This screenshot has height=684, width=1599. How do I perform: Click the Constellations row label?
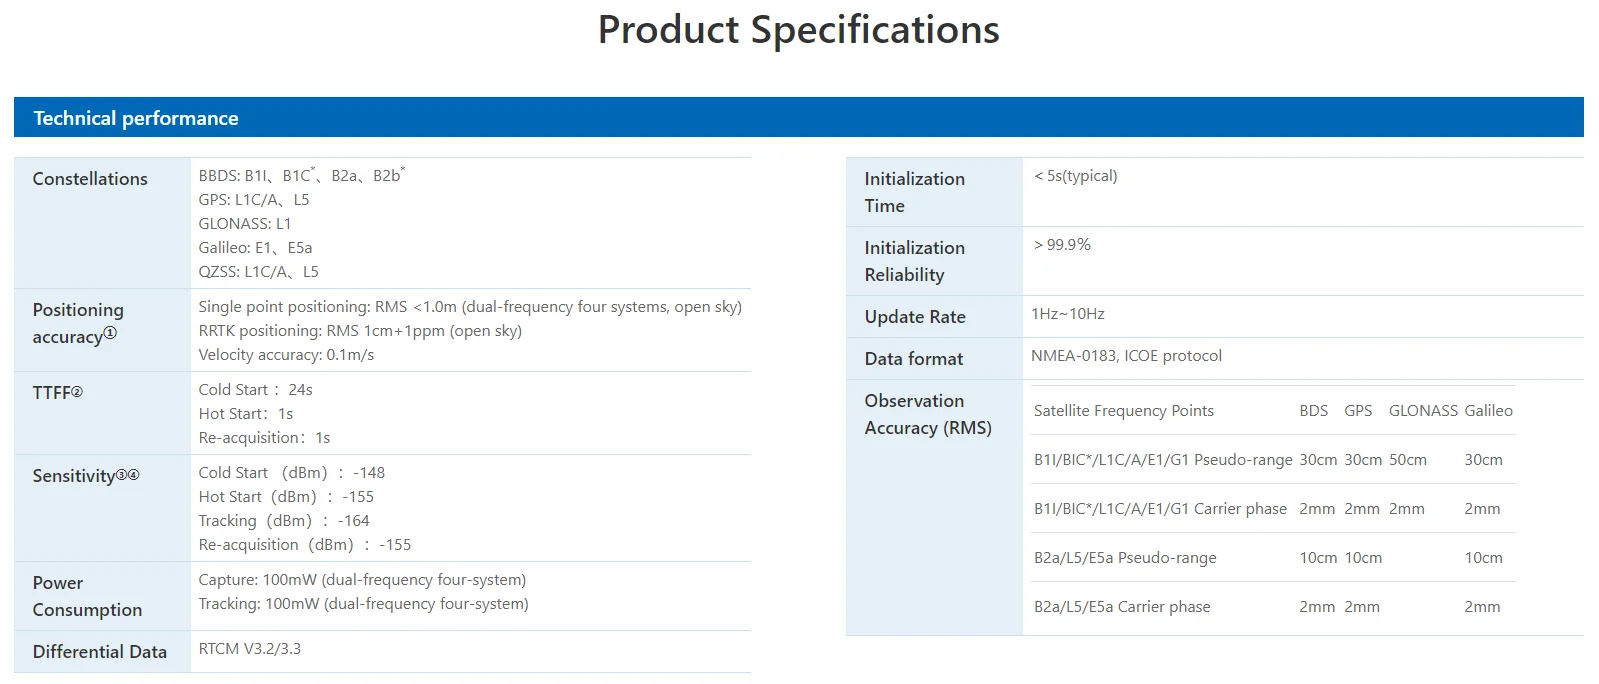90,179
